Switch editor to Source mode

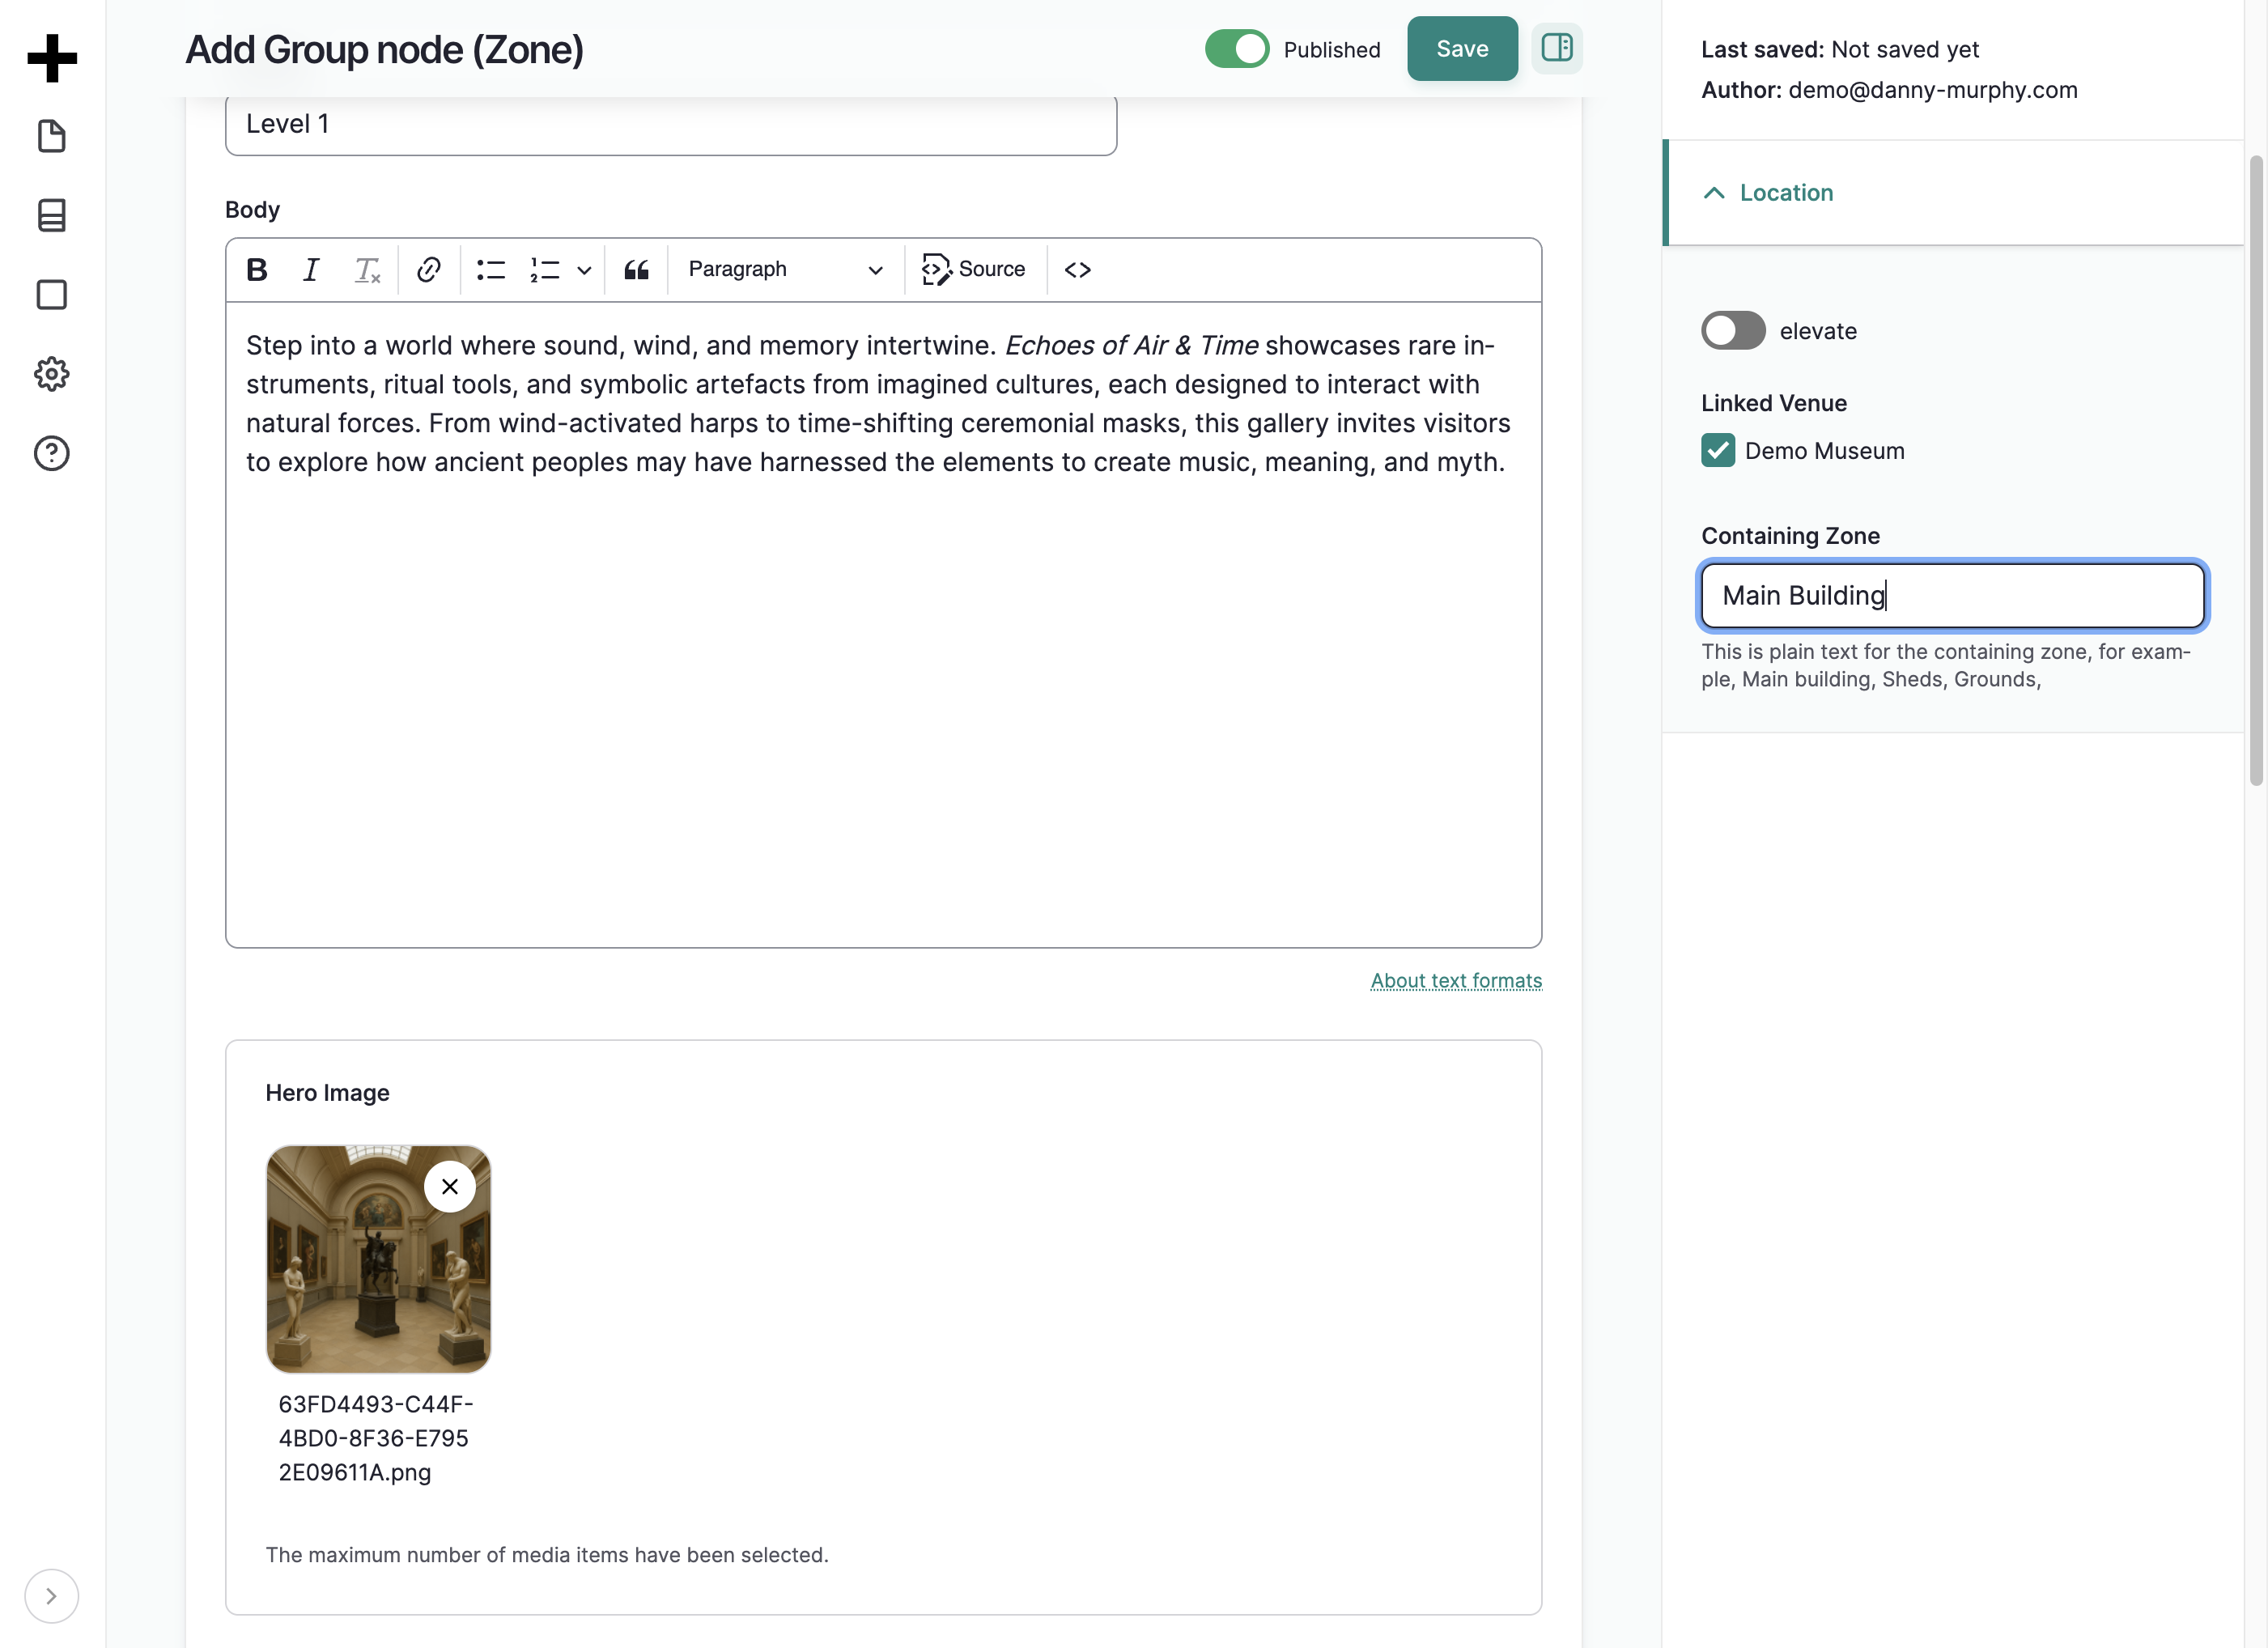pyautogui.click(x=974, y=270)
